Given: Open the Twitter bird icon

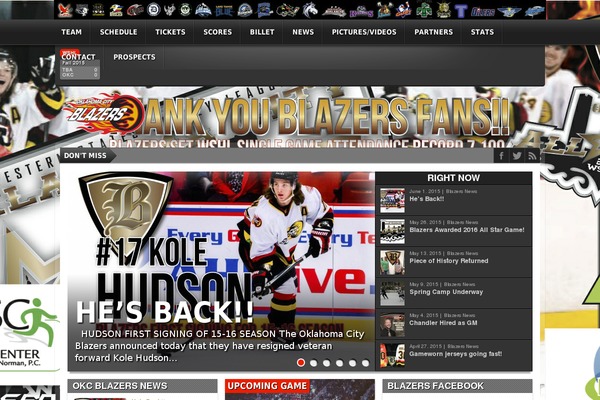Looking at the screenshot, I should pyautogui.click(x=517, y=156).
